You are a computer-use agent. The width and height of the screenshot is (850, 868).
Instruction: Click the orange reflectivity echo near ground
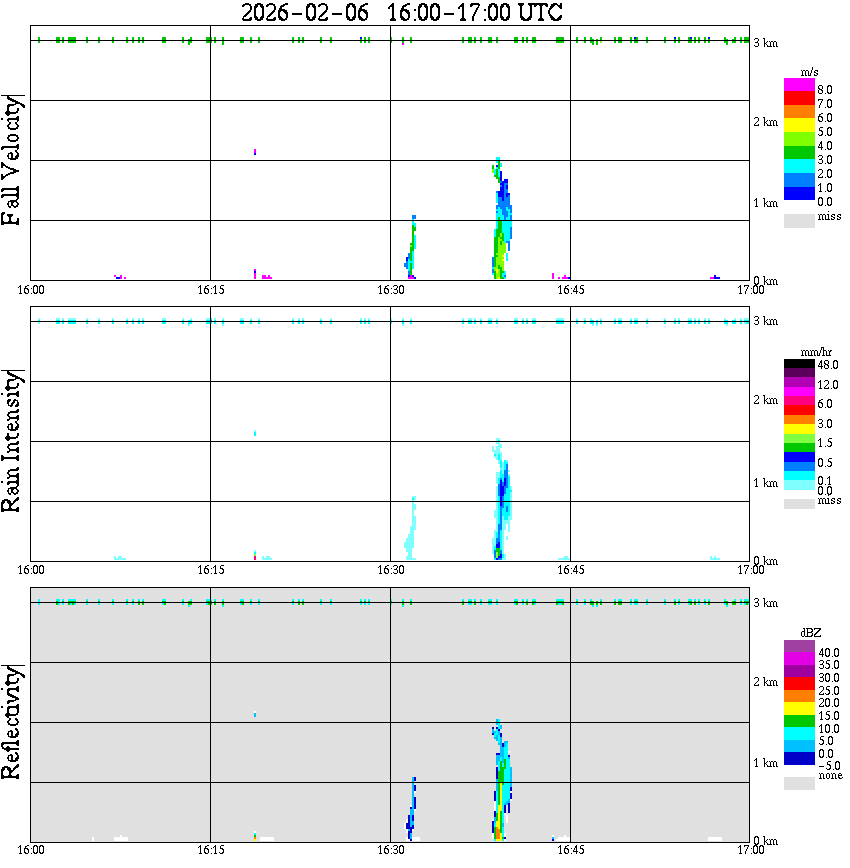[497, 832]
